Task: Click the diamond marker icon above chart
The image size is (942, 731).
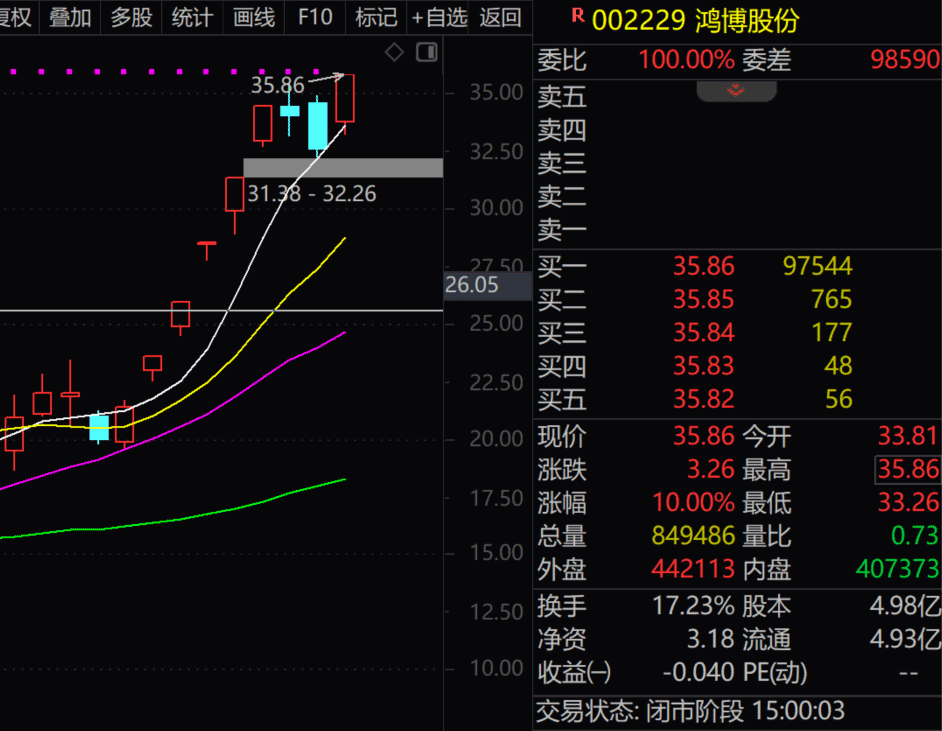Action: point(394,52)
